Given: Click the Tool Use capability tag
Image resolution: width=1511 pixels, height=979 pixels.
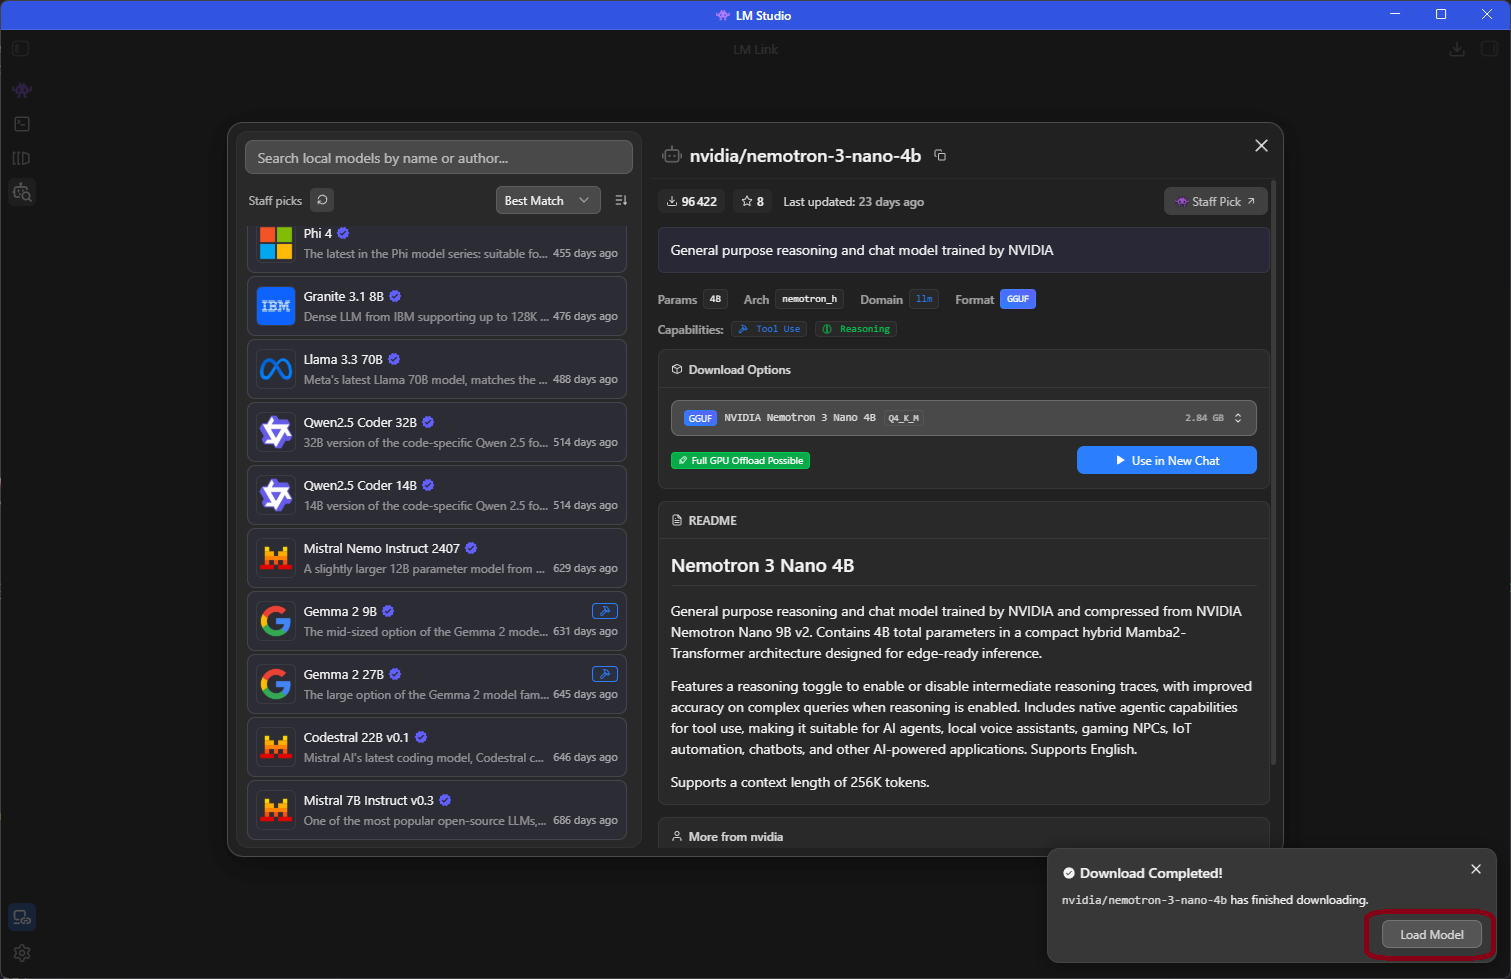Looking at the screenshot, I should coord(770,329).
